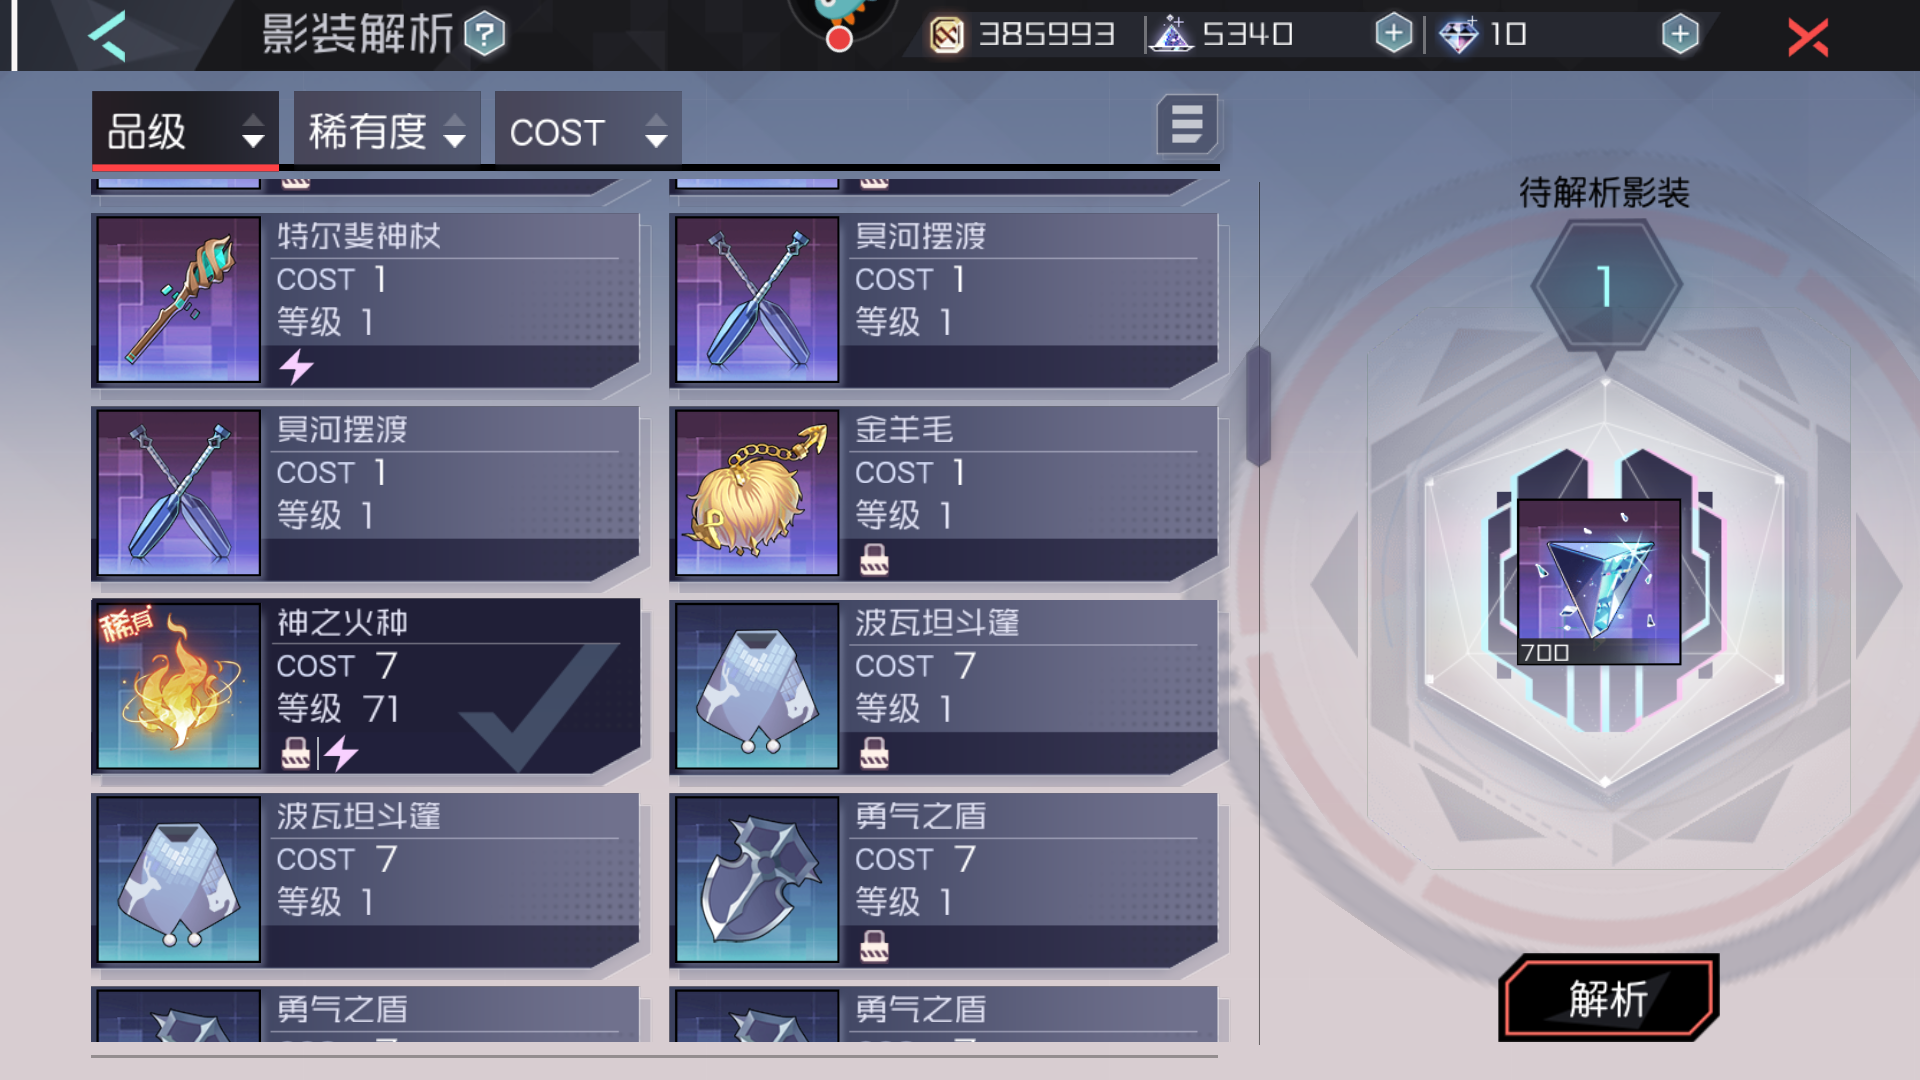Open the help question mark icon

(x=485, y=35)
